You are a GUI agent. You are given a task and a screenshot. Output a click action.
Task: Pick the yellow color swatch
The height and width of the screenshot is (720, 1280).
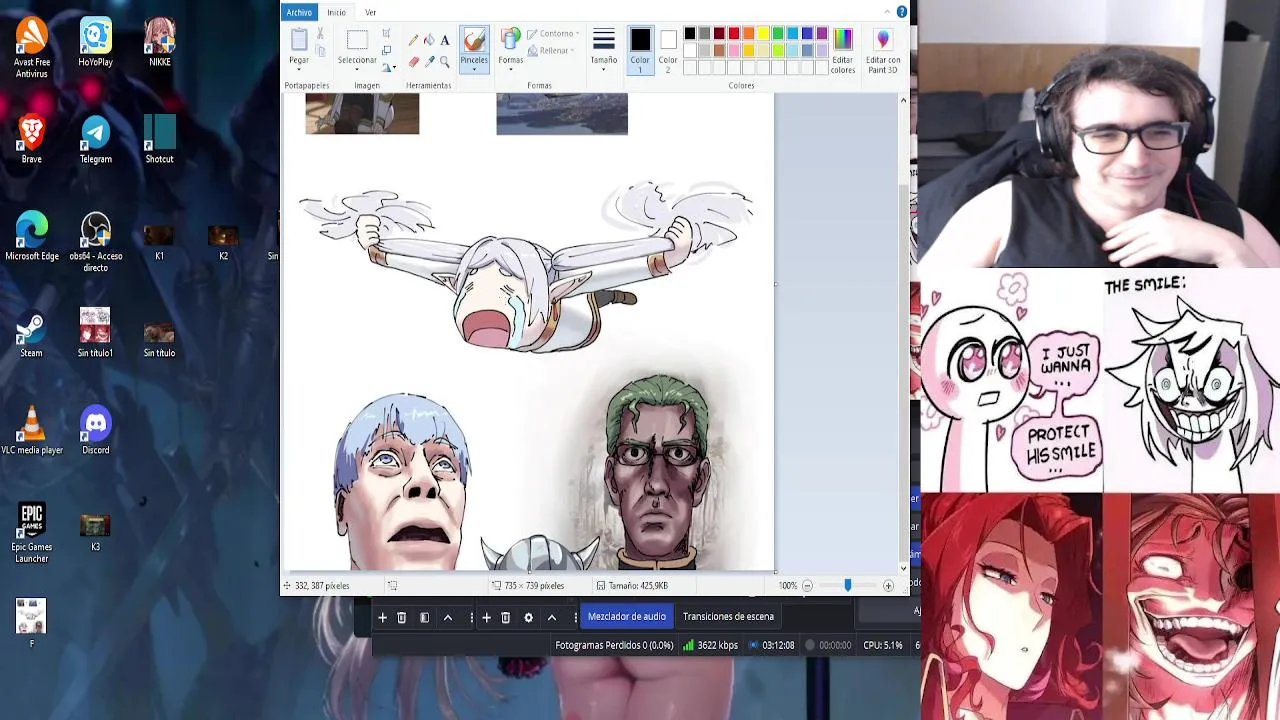pyautogui.click(x=763, y=34)
